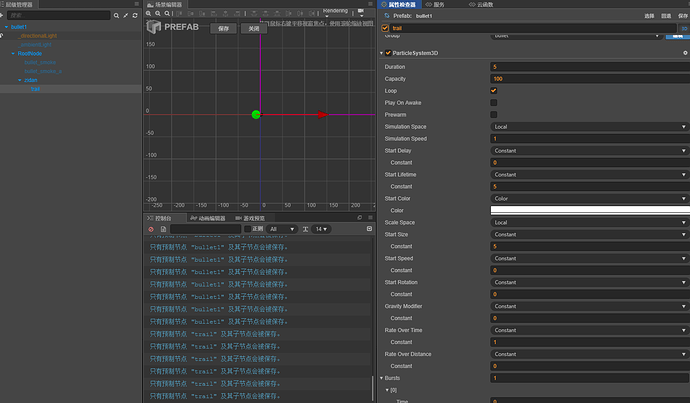
Task: Click the prefab Select (选择) button
Action: pos(650,16)
